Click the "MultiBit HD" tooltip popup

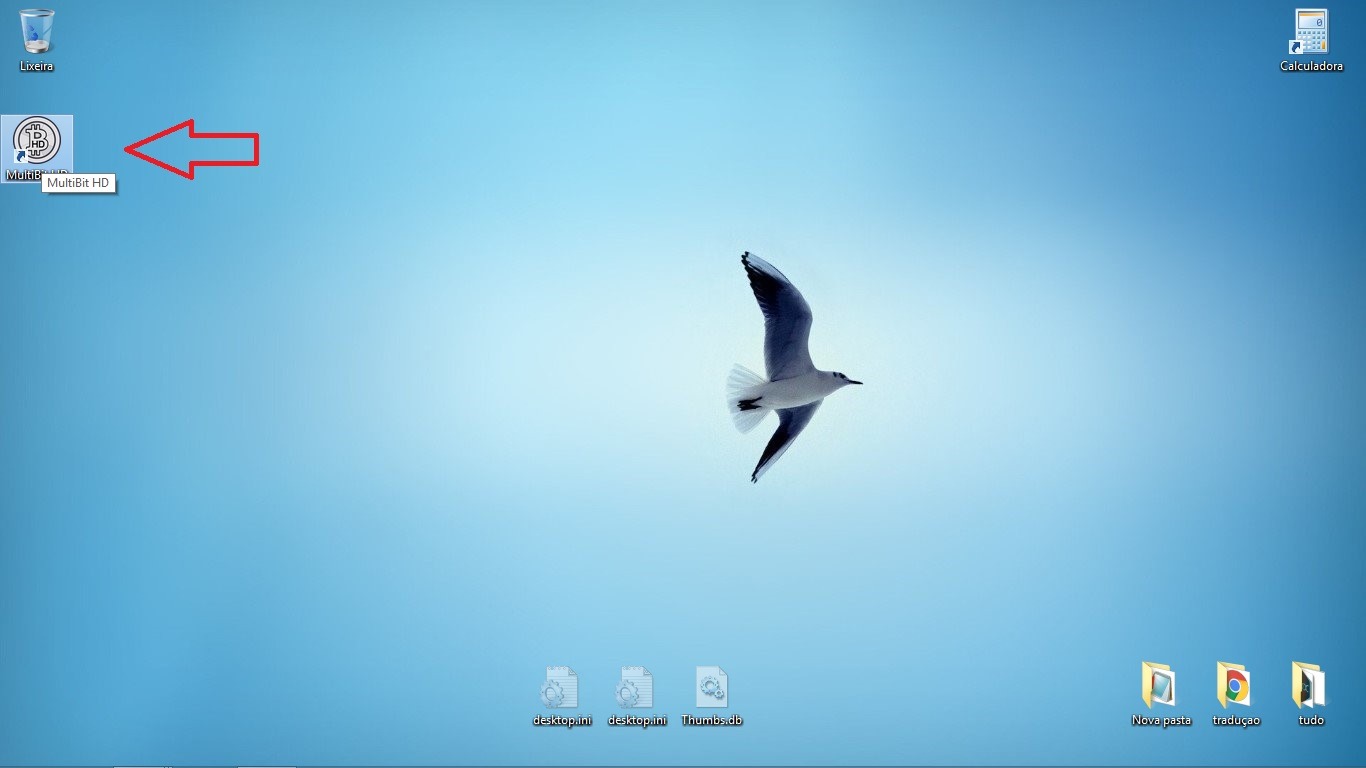pos(79,184)
